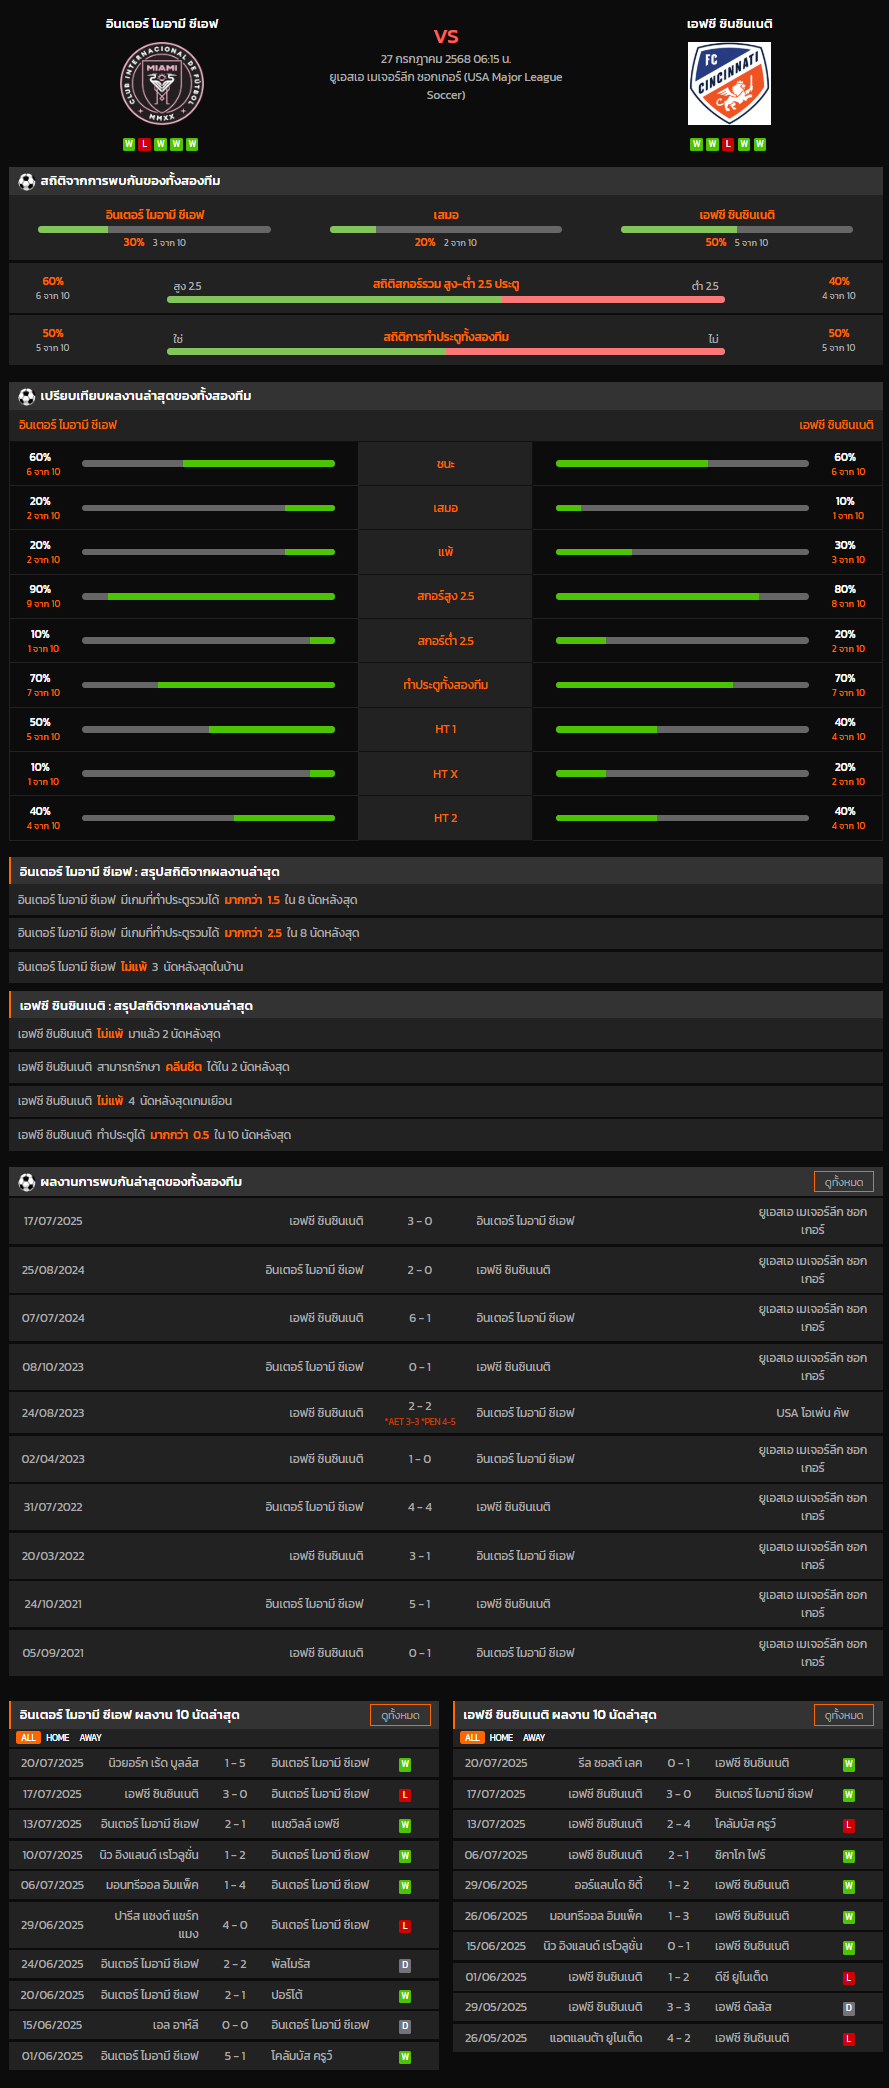Click the W badge on the รีล ซอลต์ เลค row
This screenshot has width=889, height=2088.
tap(849, 1764)
